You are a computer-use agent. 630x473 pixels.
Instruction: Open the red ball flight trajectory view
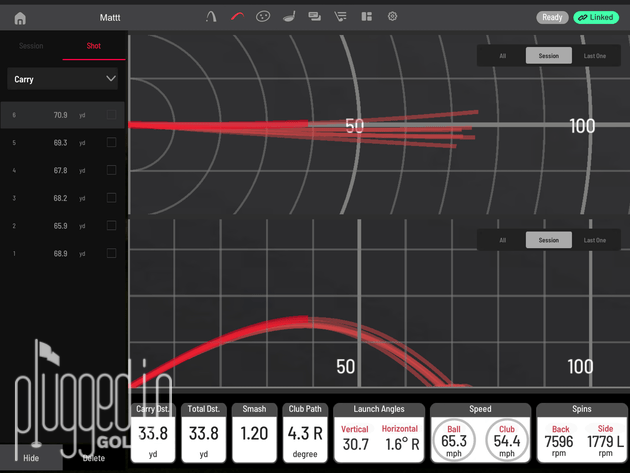[237, 17]
